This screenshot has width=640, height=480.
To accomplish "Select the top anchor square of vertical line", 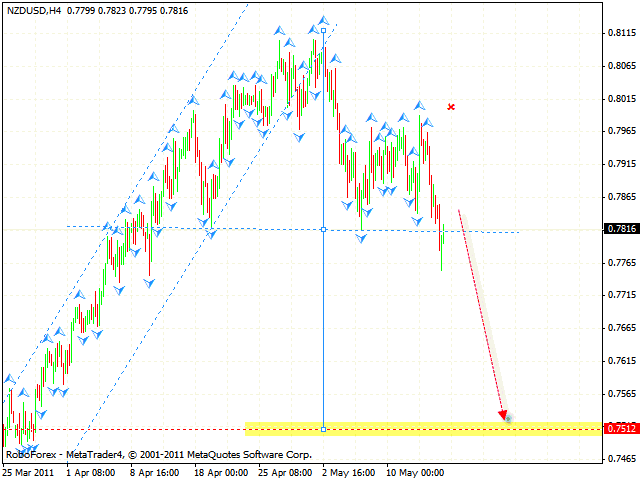I will coord(323,31).
